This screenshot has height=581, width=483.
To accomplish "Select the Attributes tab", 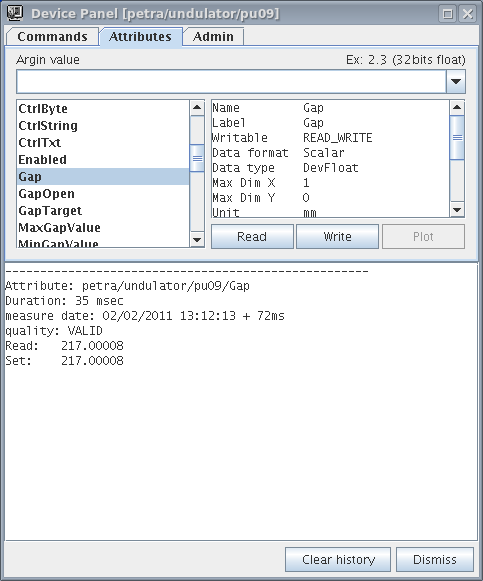I will [x=140, y=37].
